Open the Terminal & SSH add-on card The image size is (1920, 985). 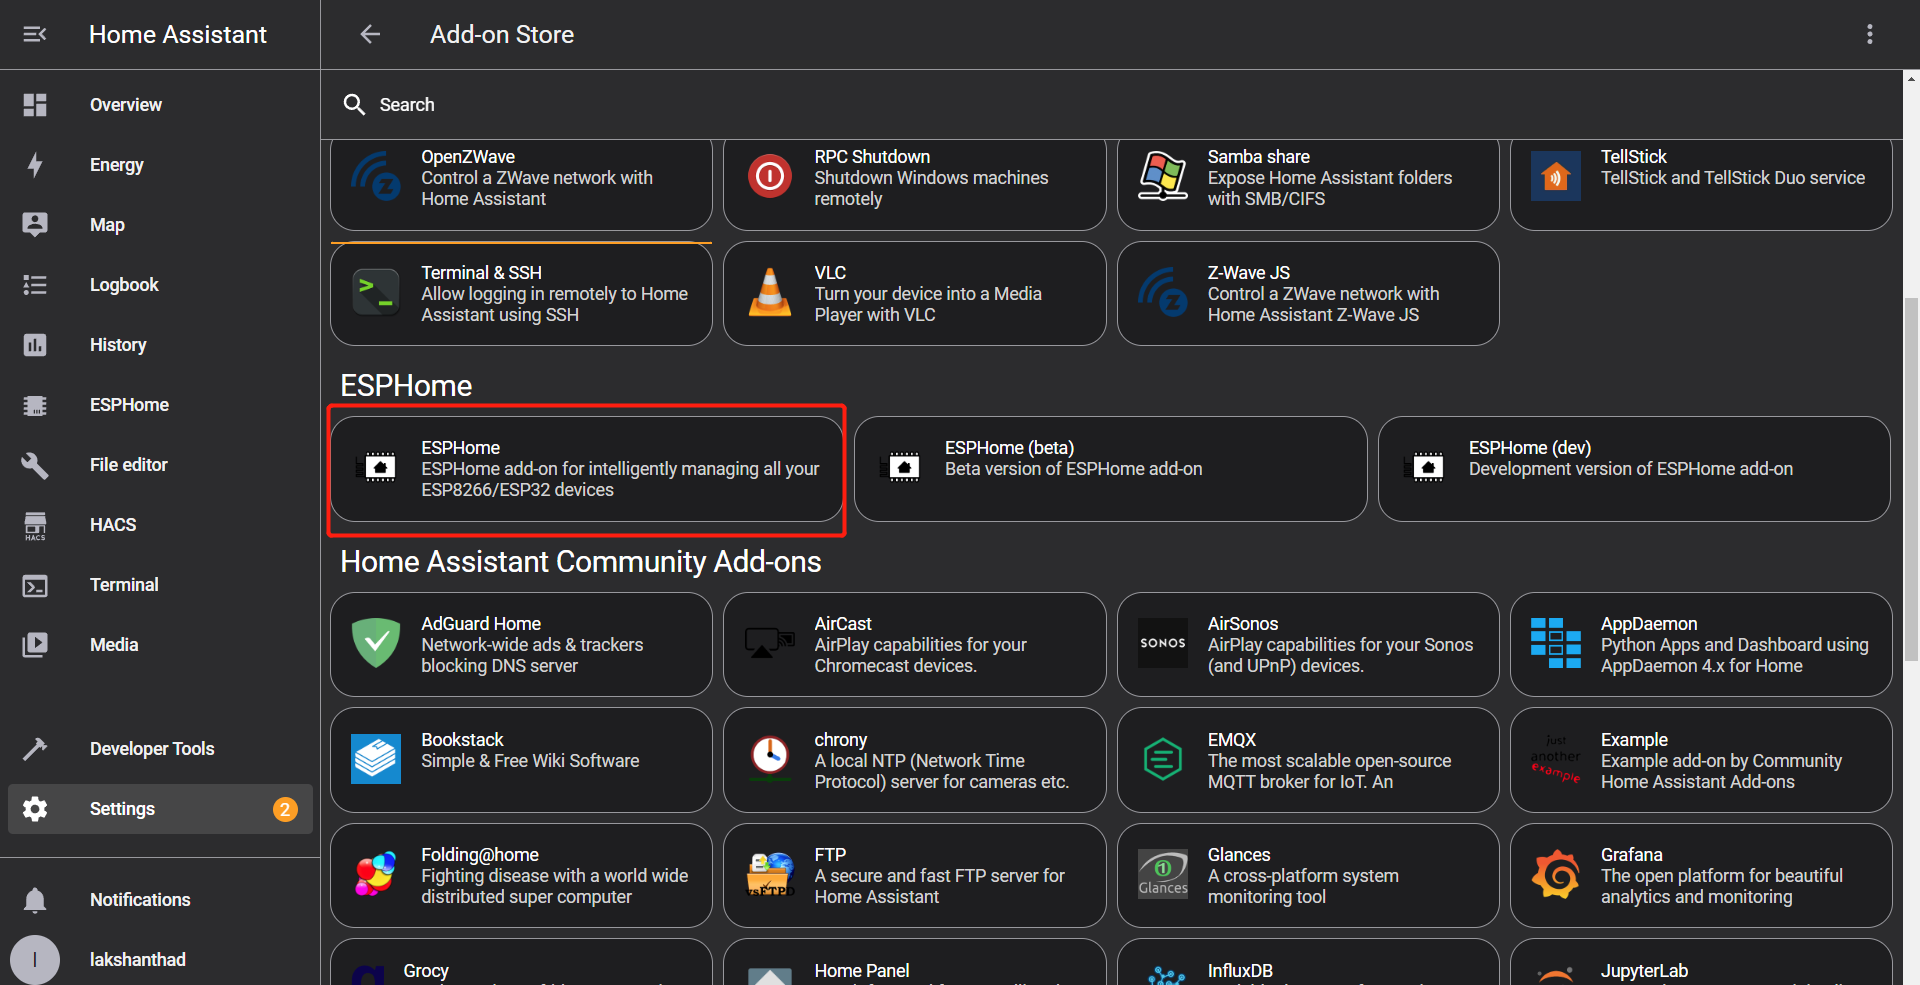521,294
